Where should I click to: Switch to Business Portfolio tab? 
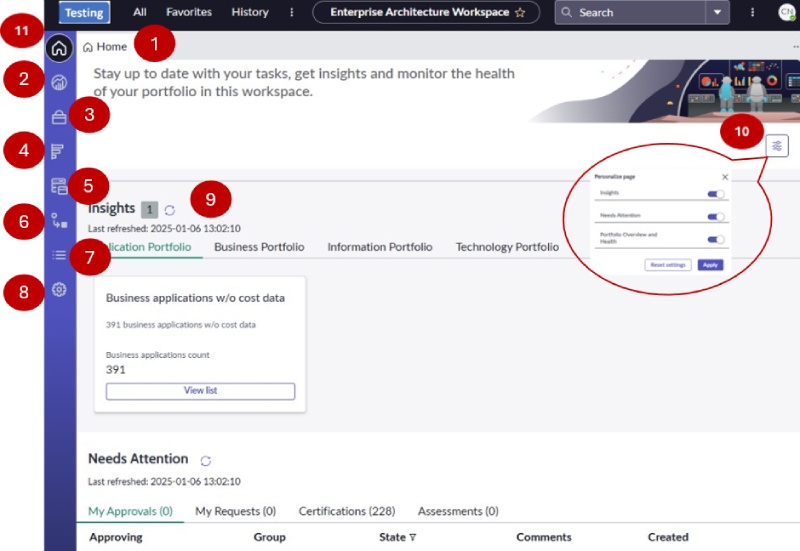coord(259,247)
